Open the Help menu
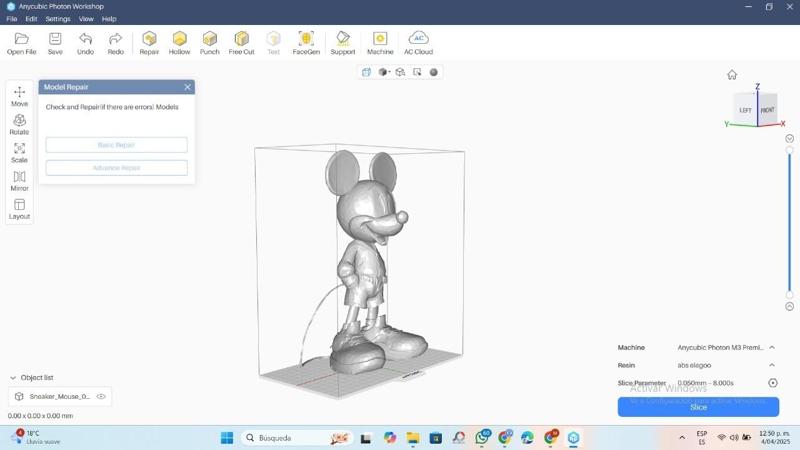 click(109, 19)
